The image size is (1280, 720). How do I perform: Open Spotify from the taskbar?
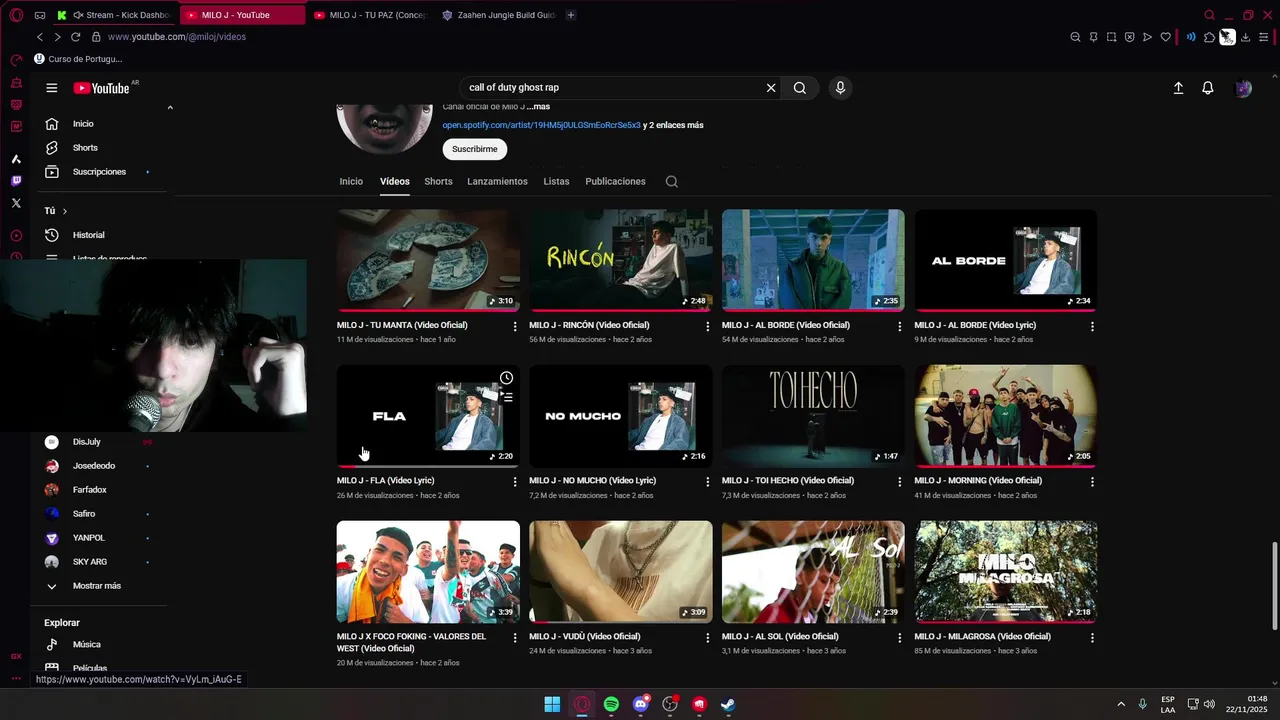[x=611, y=704]
